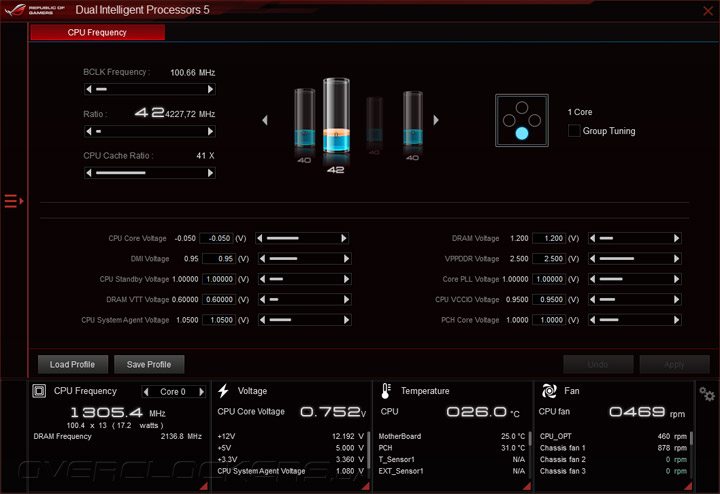Increase DRAM VTT Voltage with right arrow

(x=346, y=299)
